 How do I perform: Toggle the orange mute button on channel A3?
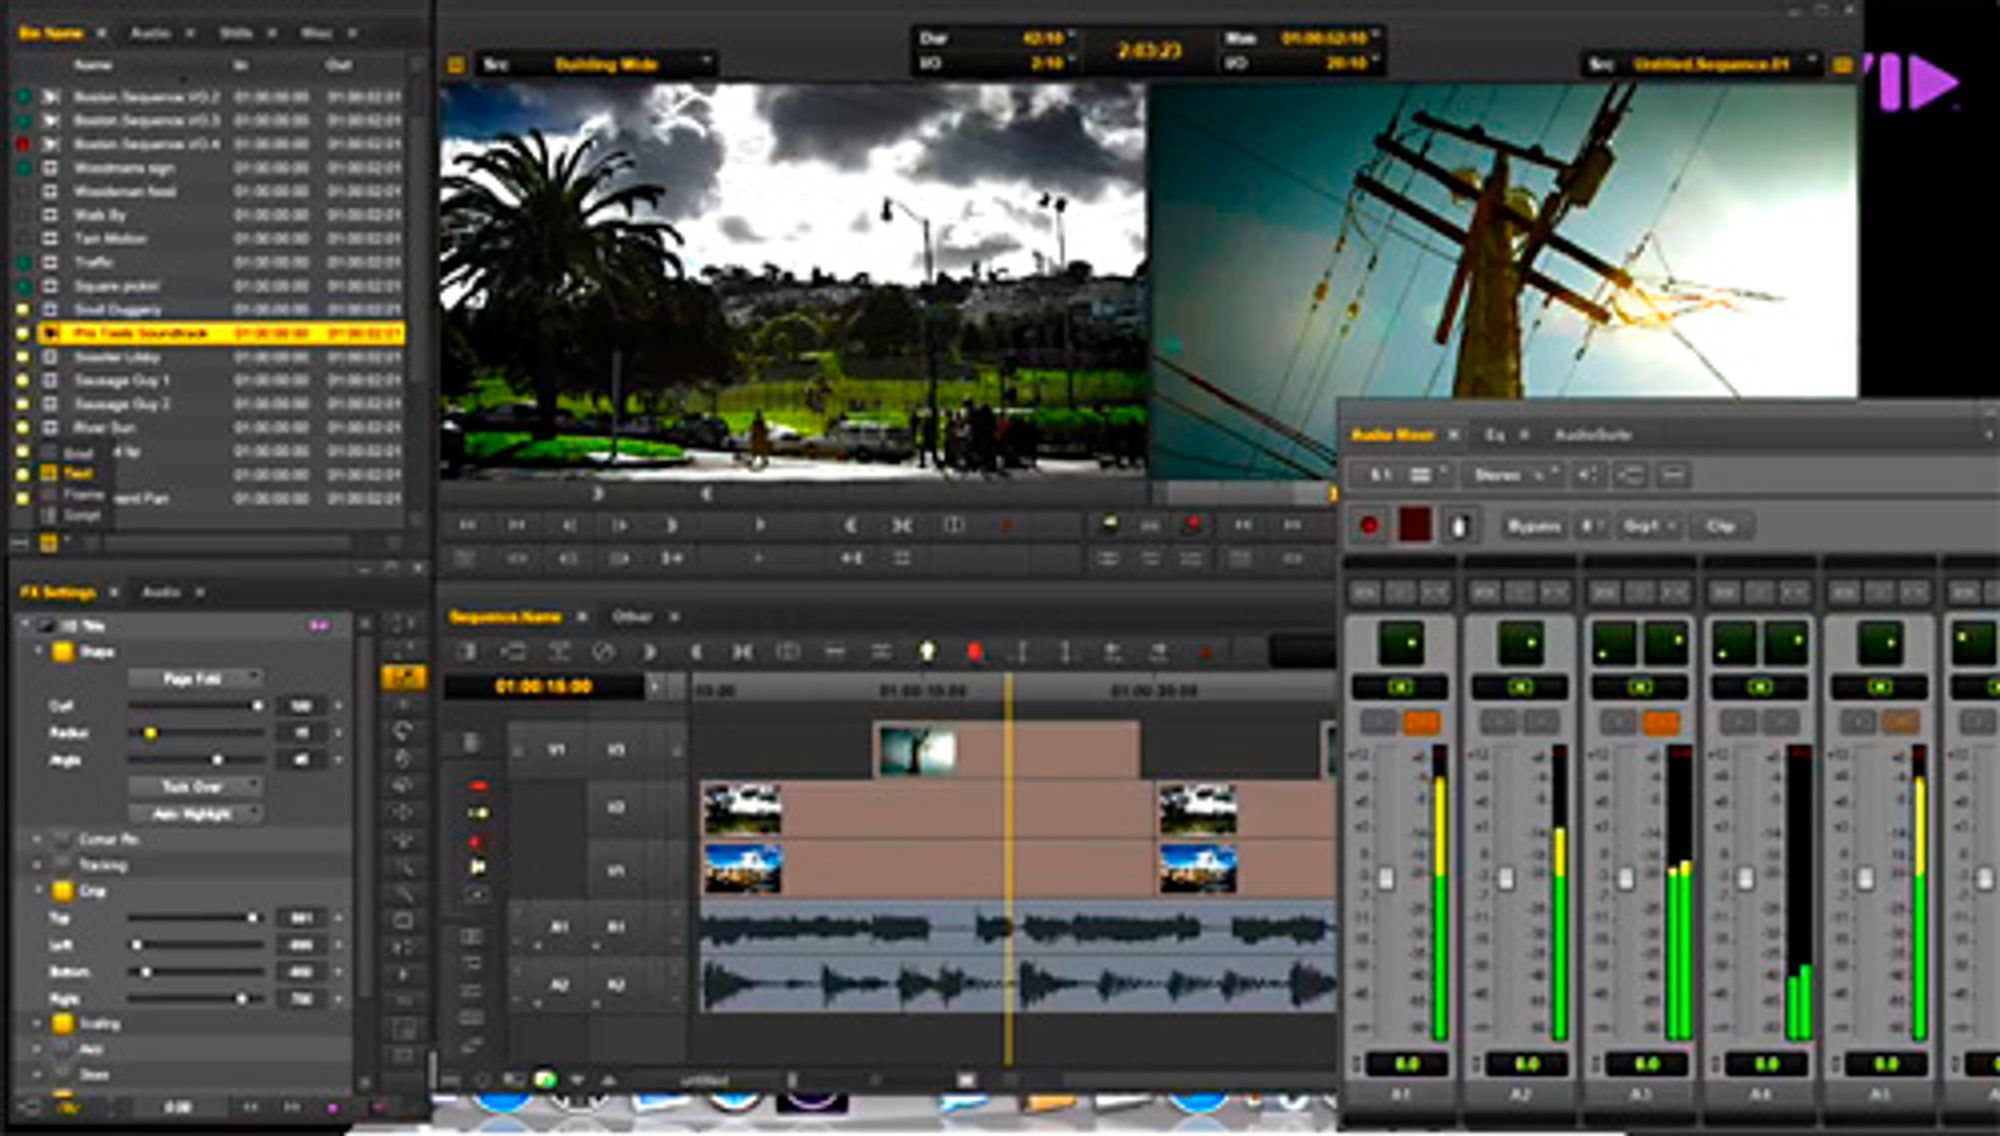(x=1661, y=722)
